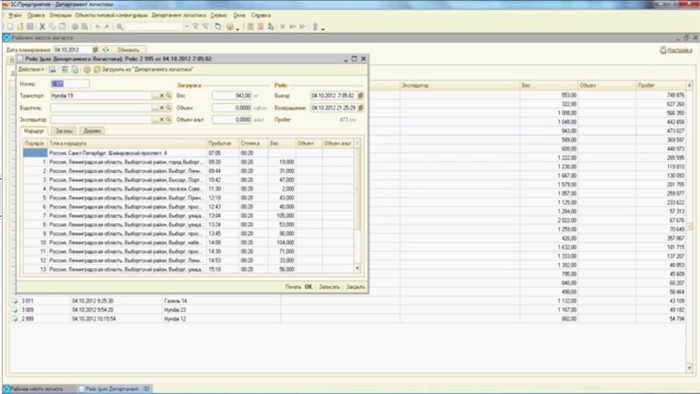This screenshot has width=700, height=394.
Task: Open the Действия dropdown menu
Action: tap(31, 69)
